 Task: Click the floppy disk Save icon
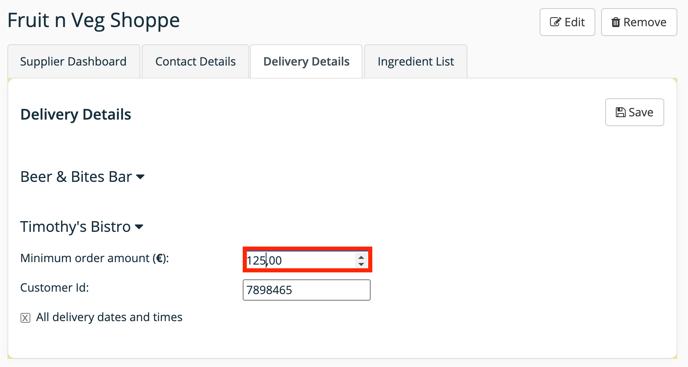620,112
